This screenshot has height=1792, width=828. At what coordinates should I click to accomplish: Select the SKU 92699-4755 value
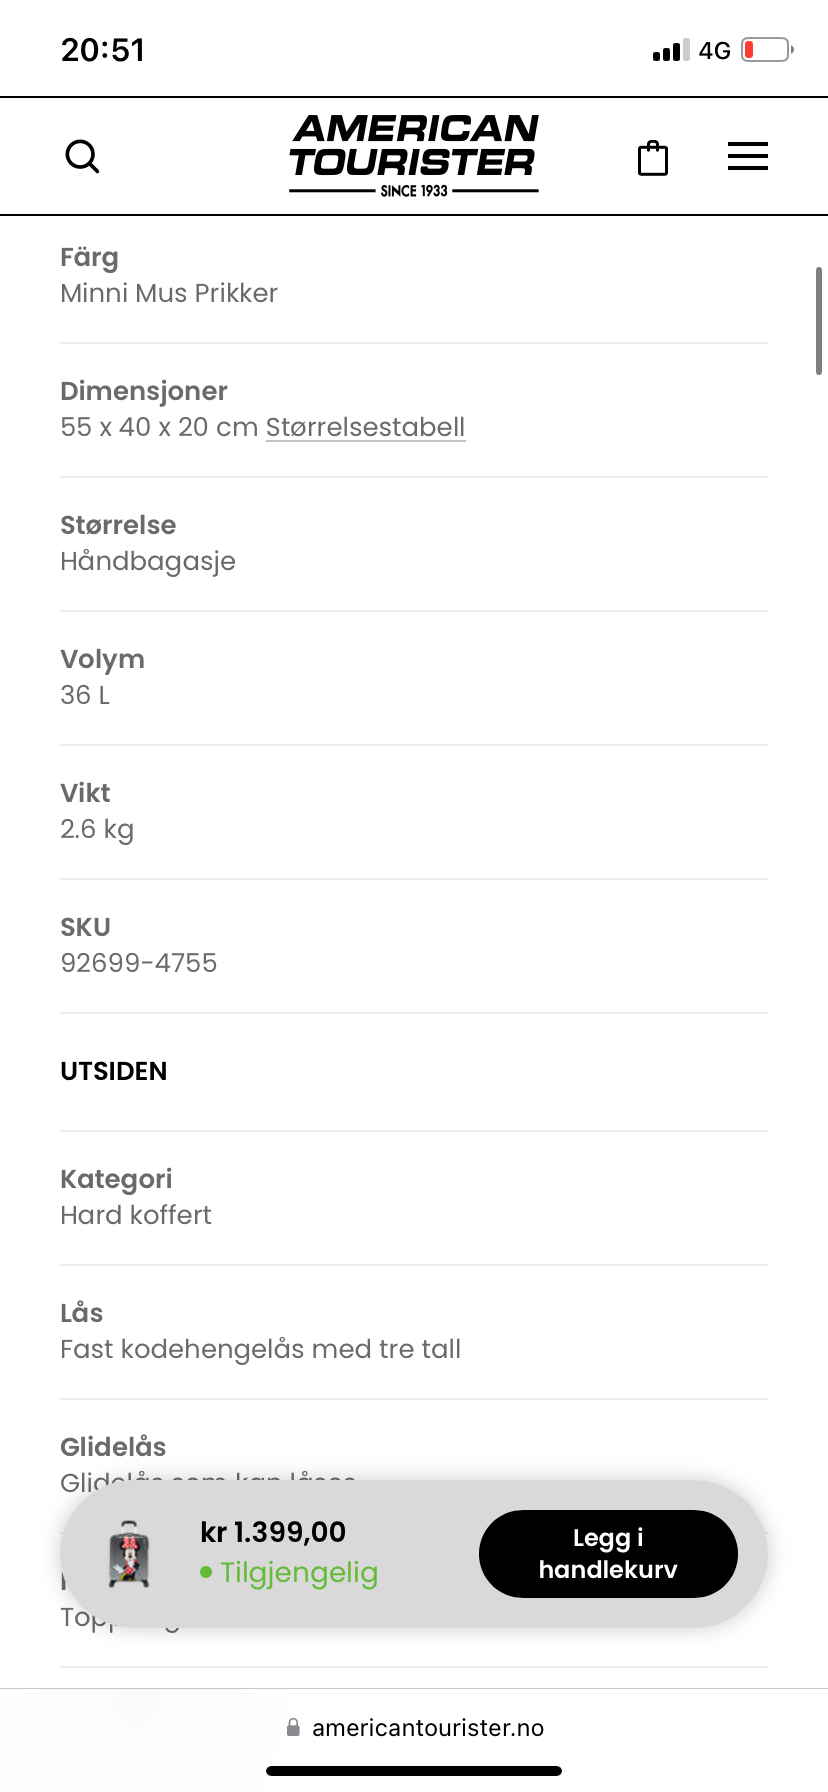(x=139, y=963)
